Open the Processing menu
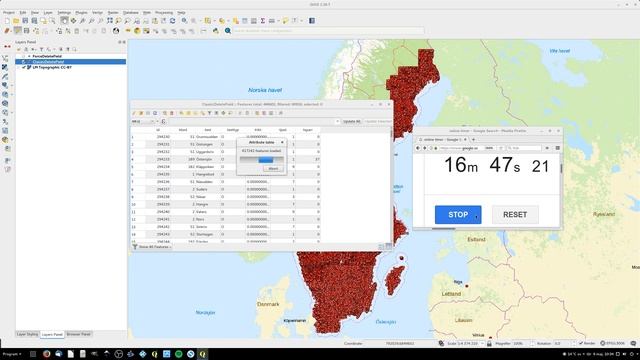The width and height of the screenshot is (640, 360). coord(164,13)
